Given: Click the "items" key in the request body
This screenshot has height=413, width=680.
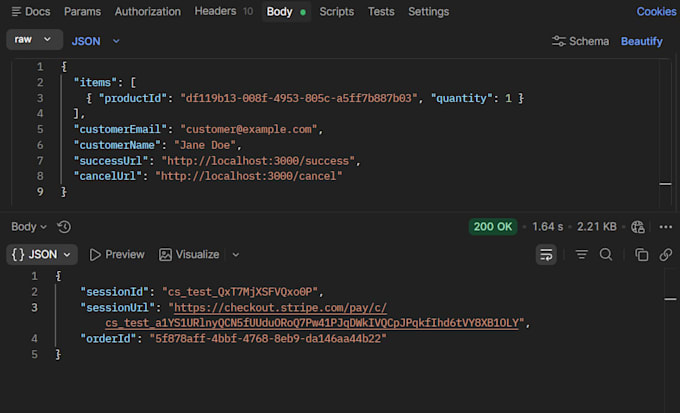Looking at the screenshot, I should click(x=95, y=83).
